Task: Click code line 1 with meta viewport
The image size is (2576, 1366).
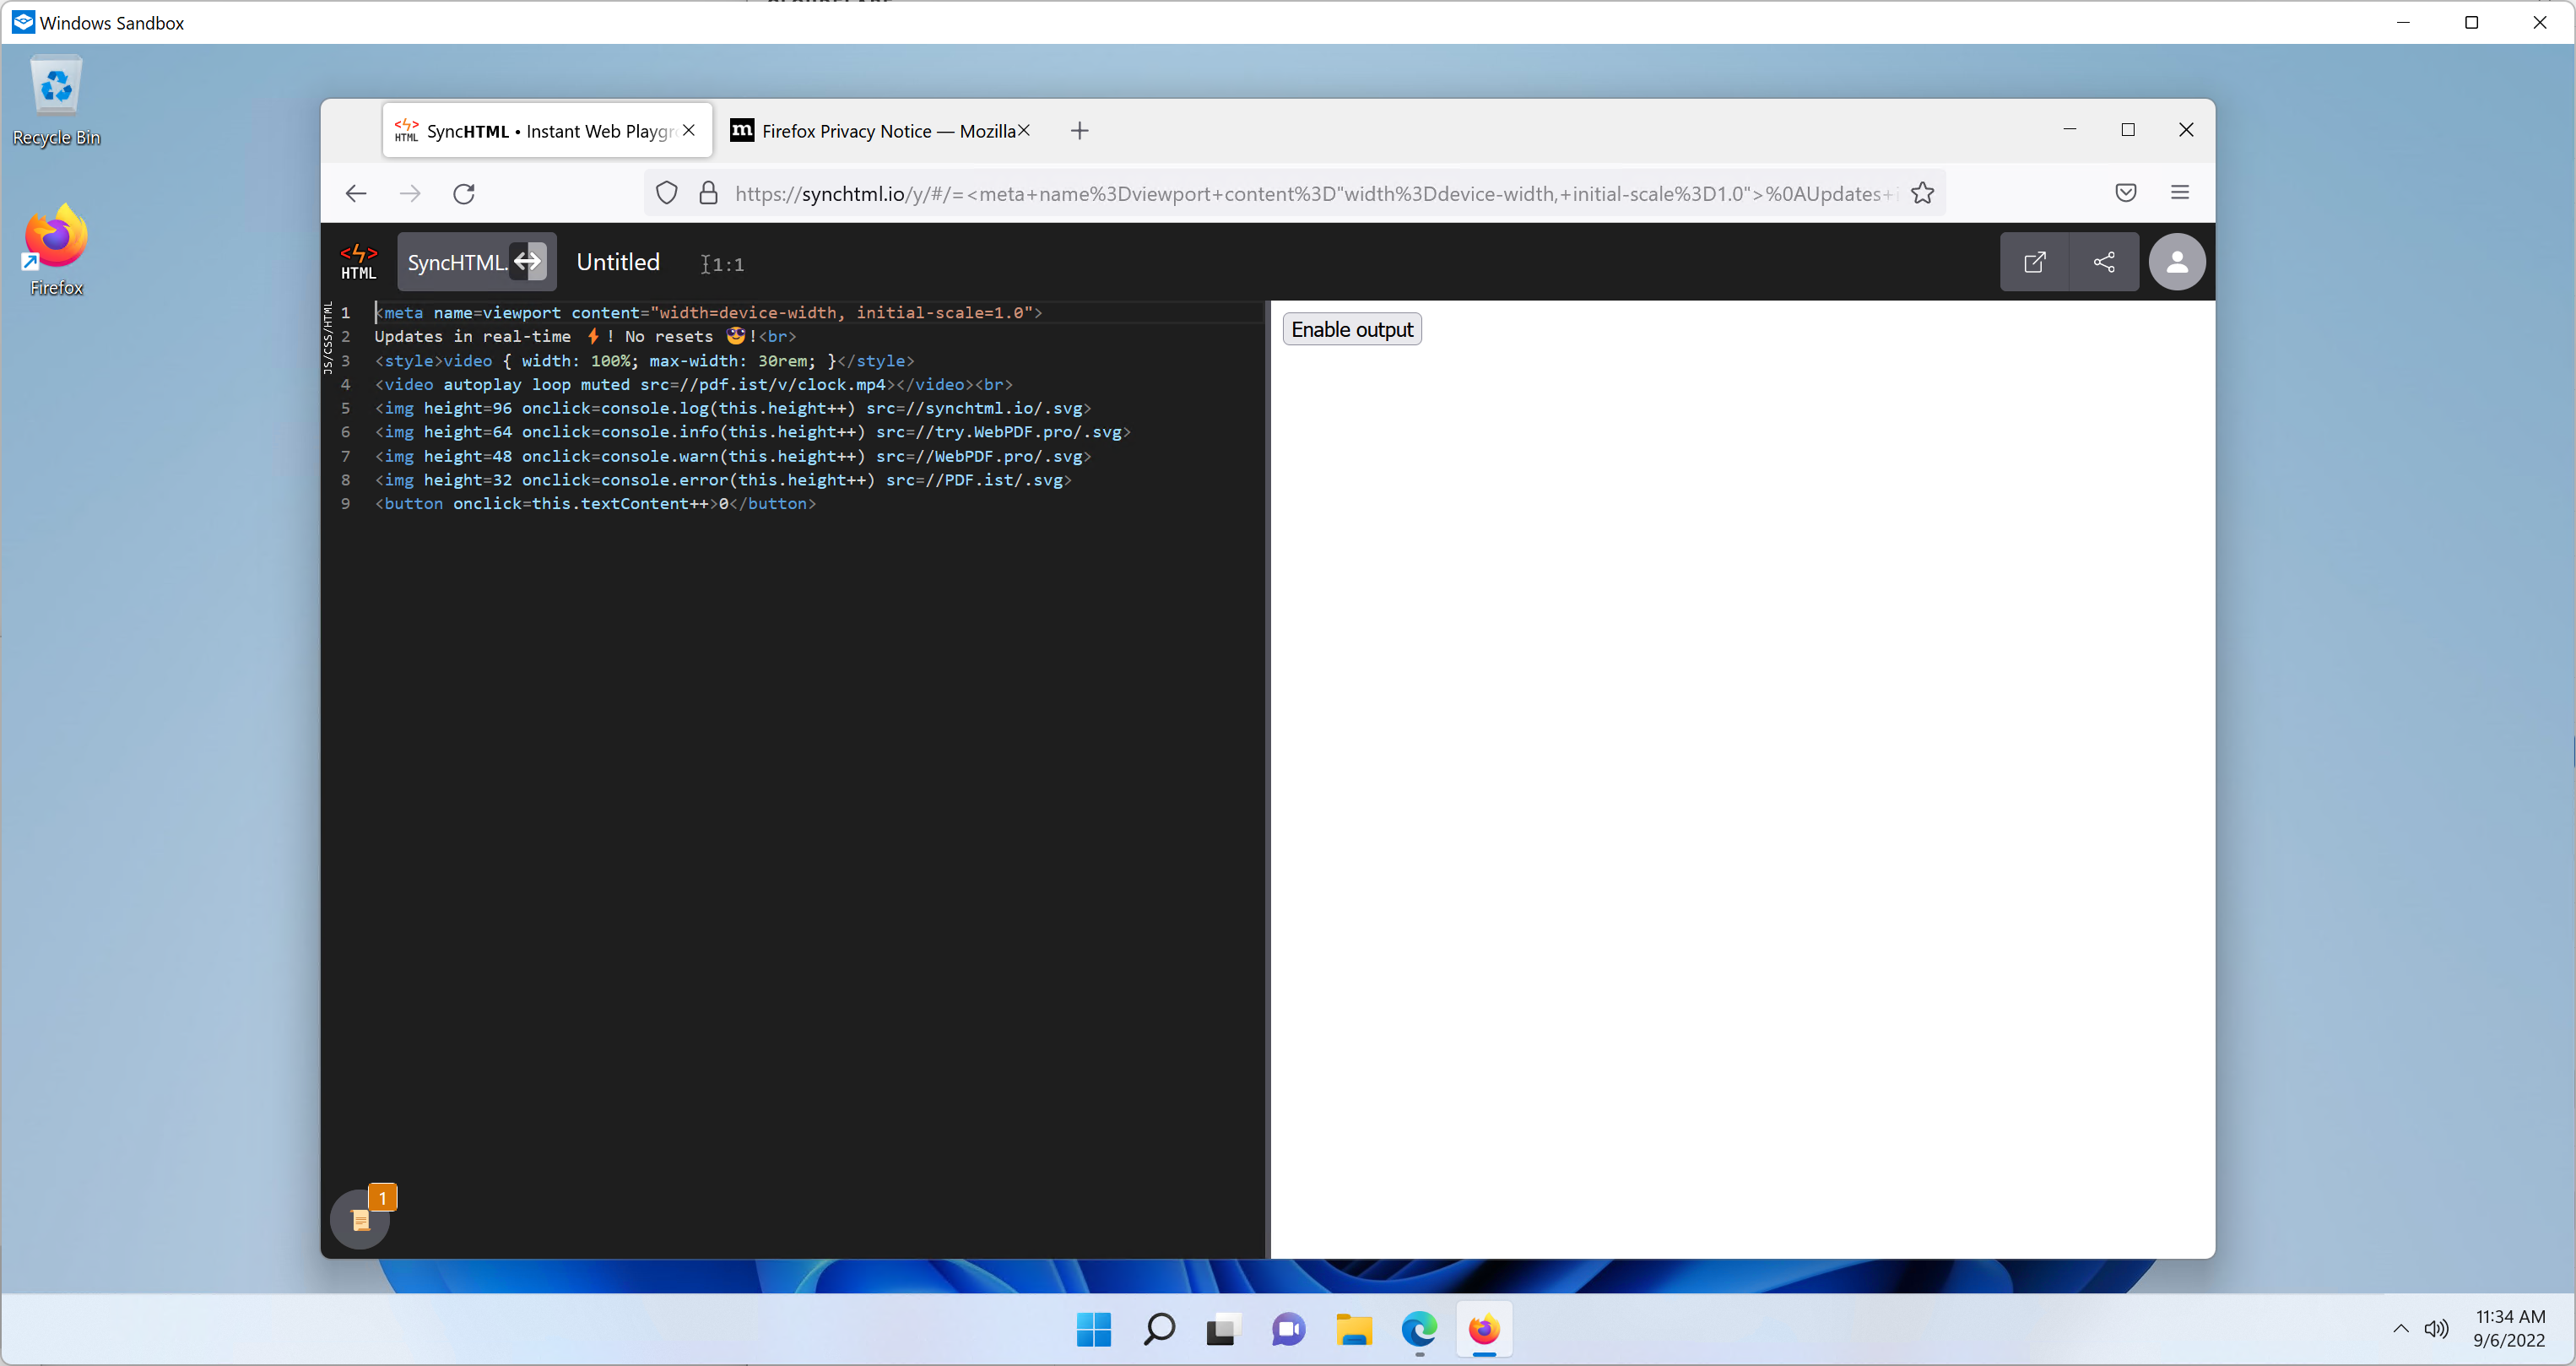Action: click(708, 313)
